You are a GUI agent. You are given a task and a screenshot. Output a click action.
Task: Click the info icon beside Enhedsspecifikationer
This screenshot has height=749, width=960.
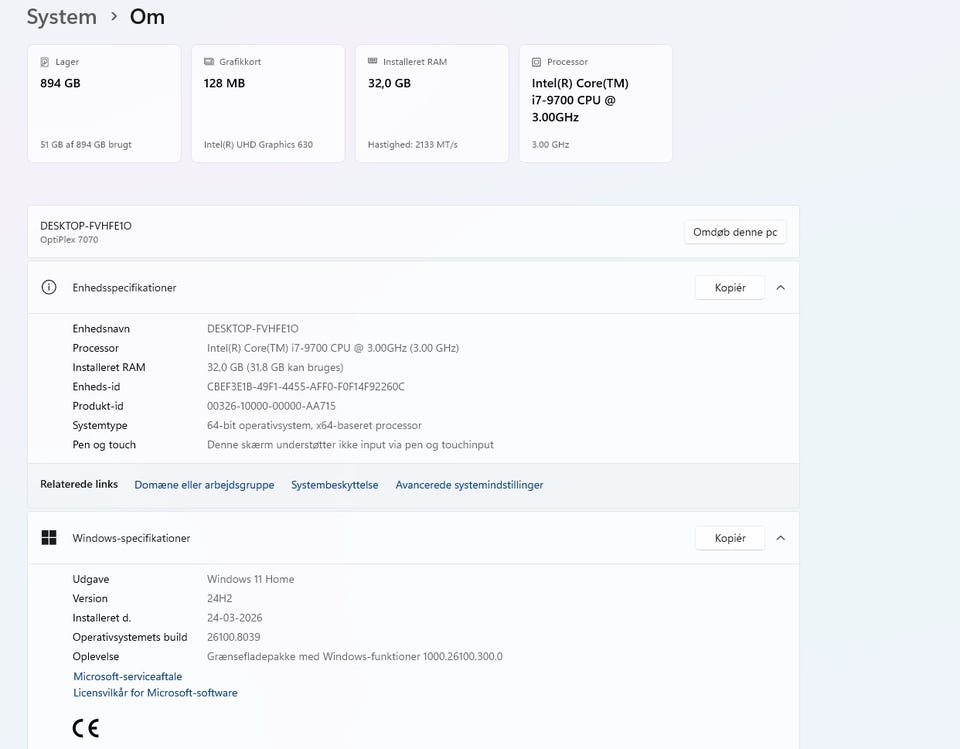coord(49,287)
